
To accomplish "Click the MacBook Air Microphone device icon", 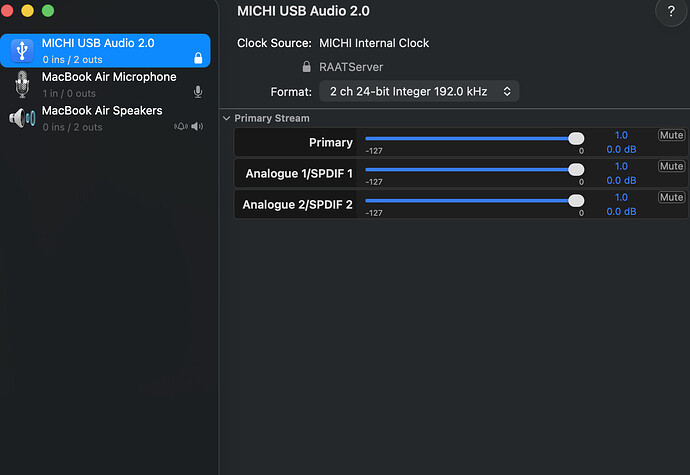I will tap(22, 84).
